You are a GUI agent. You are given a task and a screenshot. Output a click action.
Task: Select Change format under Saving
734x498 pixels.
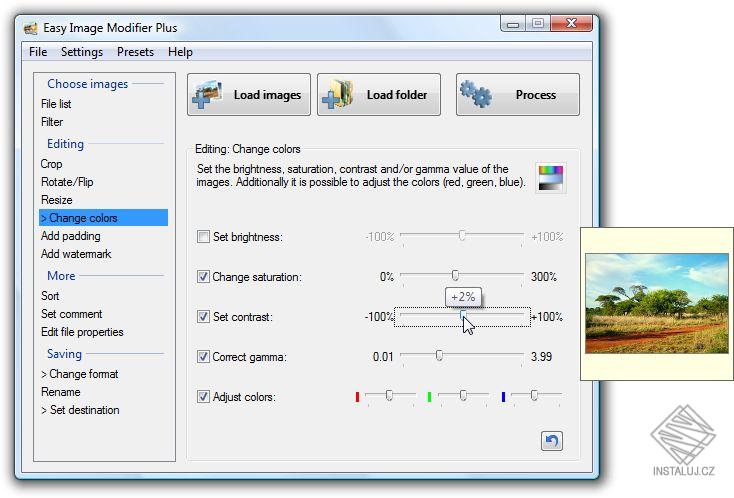[80, 374]
